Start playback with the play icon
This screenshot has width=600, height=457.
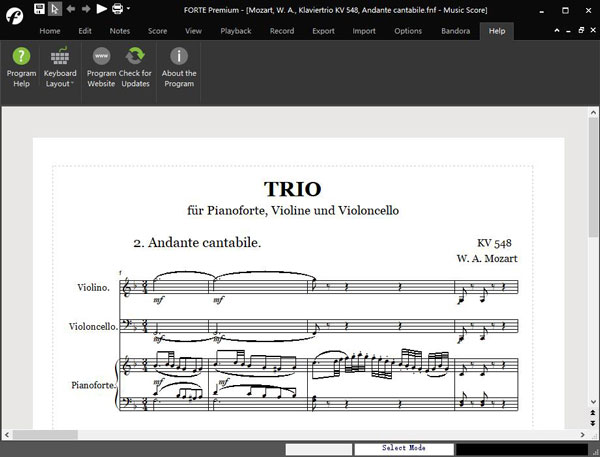101,8
